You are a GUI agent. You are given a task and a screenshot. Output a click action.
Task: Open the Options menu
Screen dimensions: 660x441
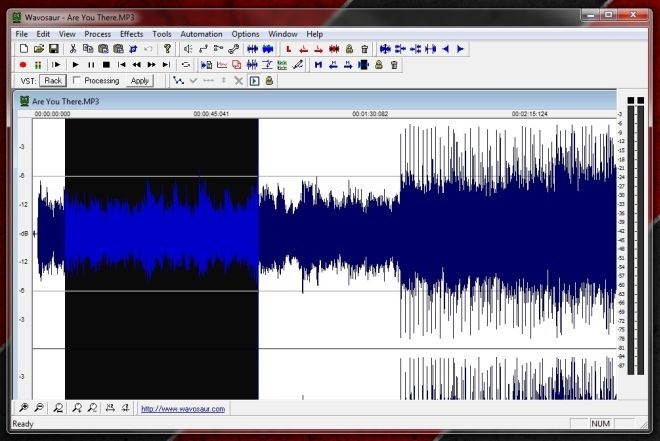click(x=245, y=34)
